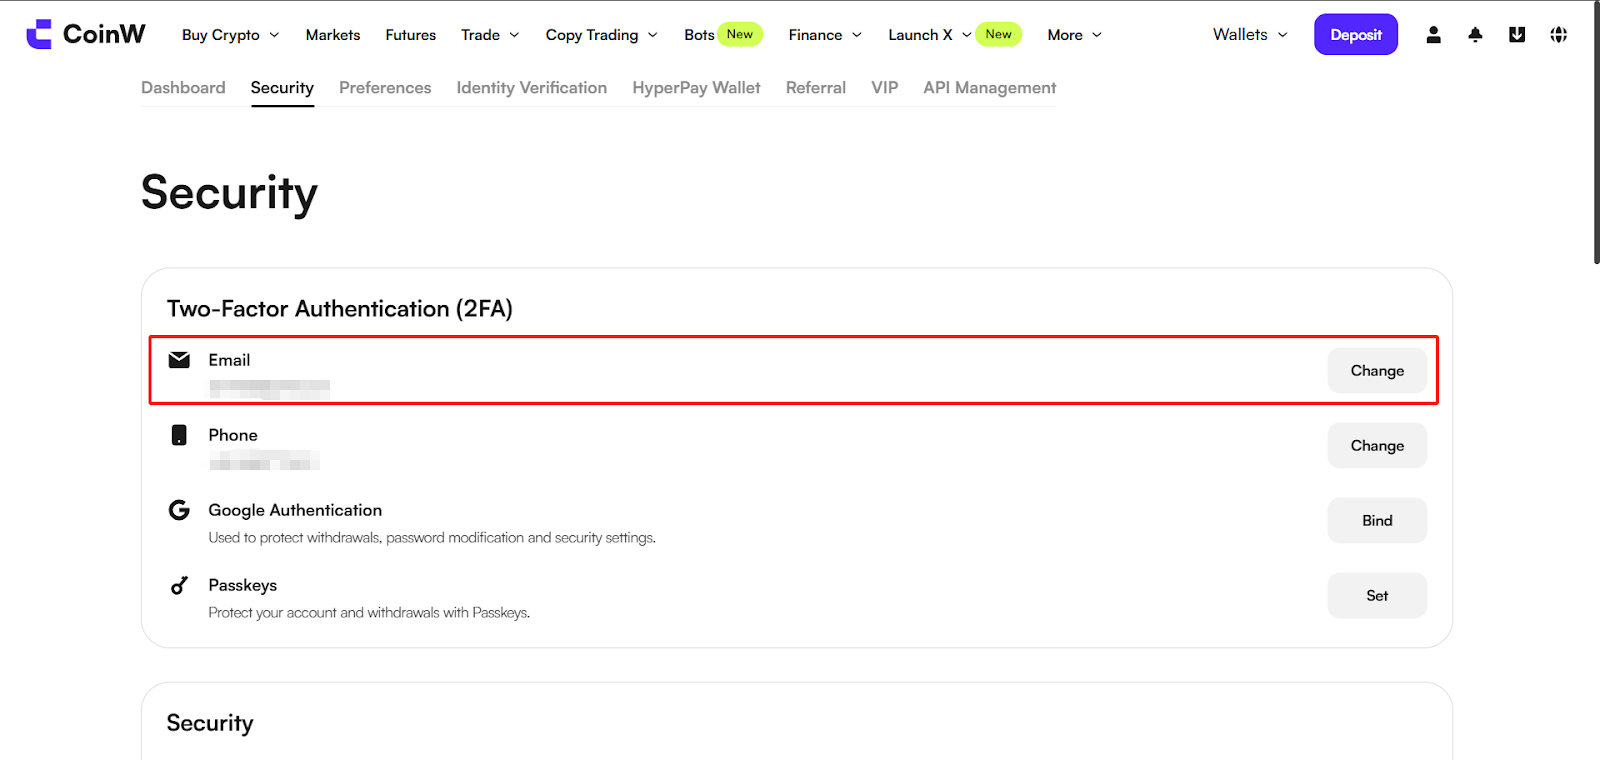Click the 'Protect your account and withdrawals' description
The height and width of the screenshot is (760, 1600).
point(369,613)
